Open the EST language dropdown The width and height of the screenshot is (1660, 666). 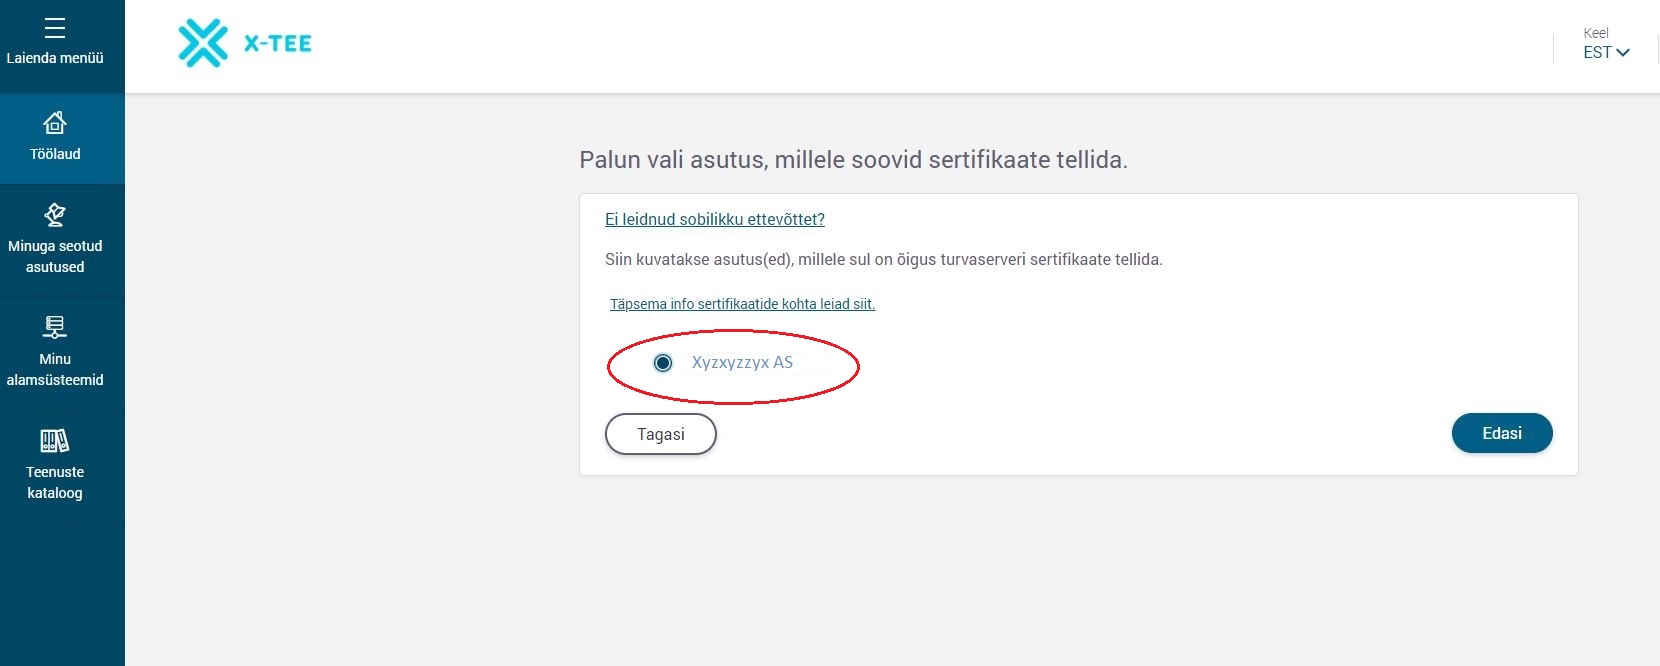tap(1598, 52)
